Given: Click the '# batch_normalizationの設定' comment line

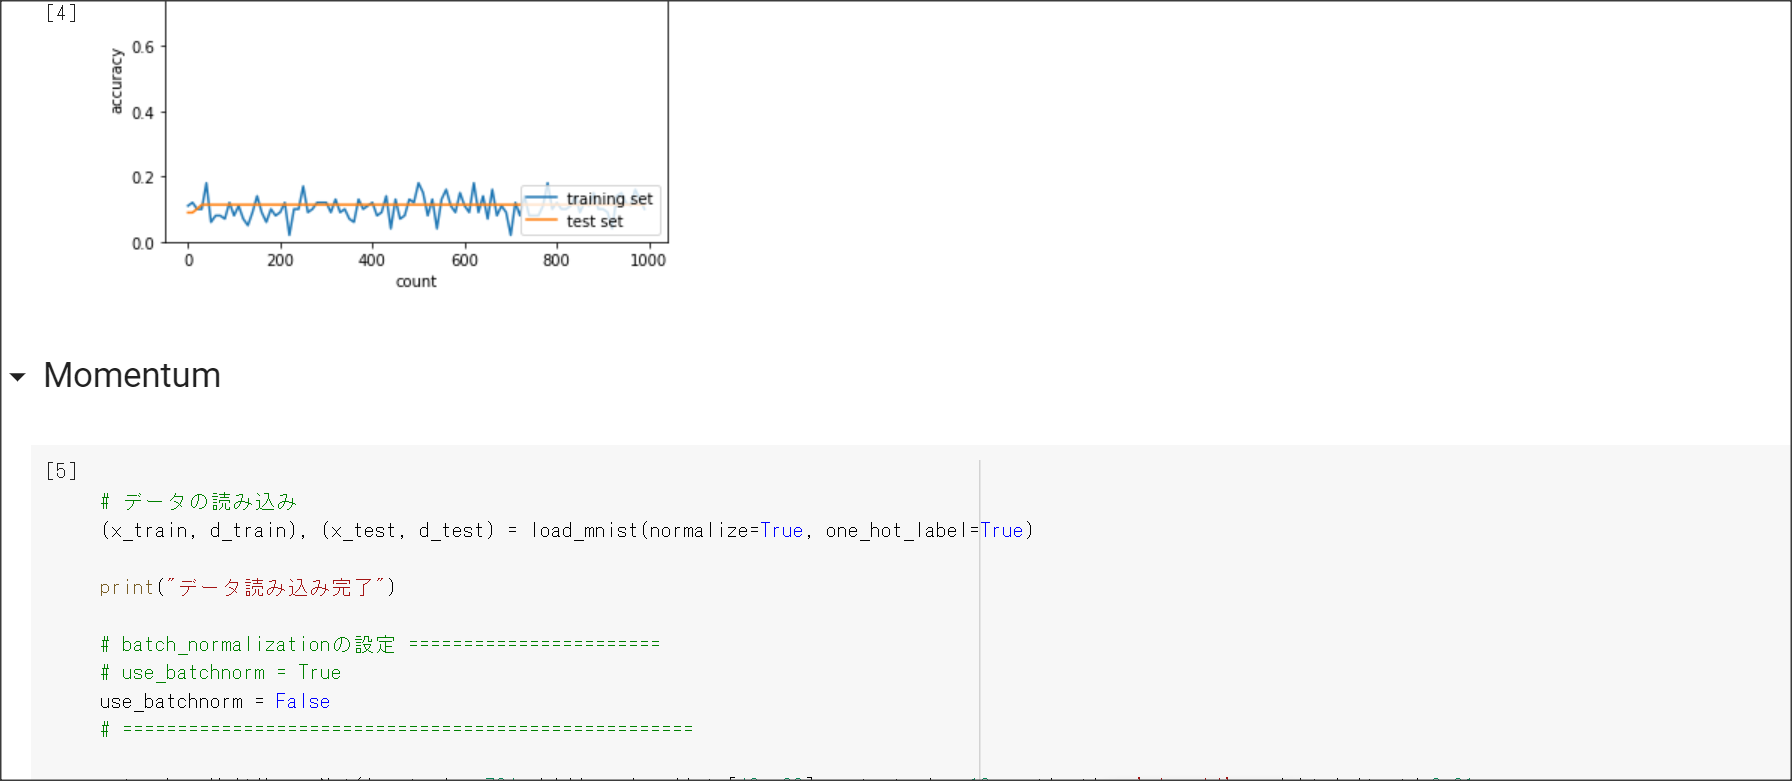Looking at the screenshot, I should [380, 645].
